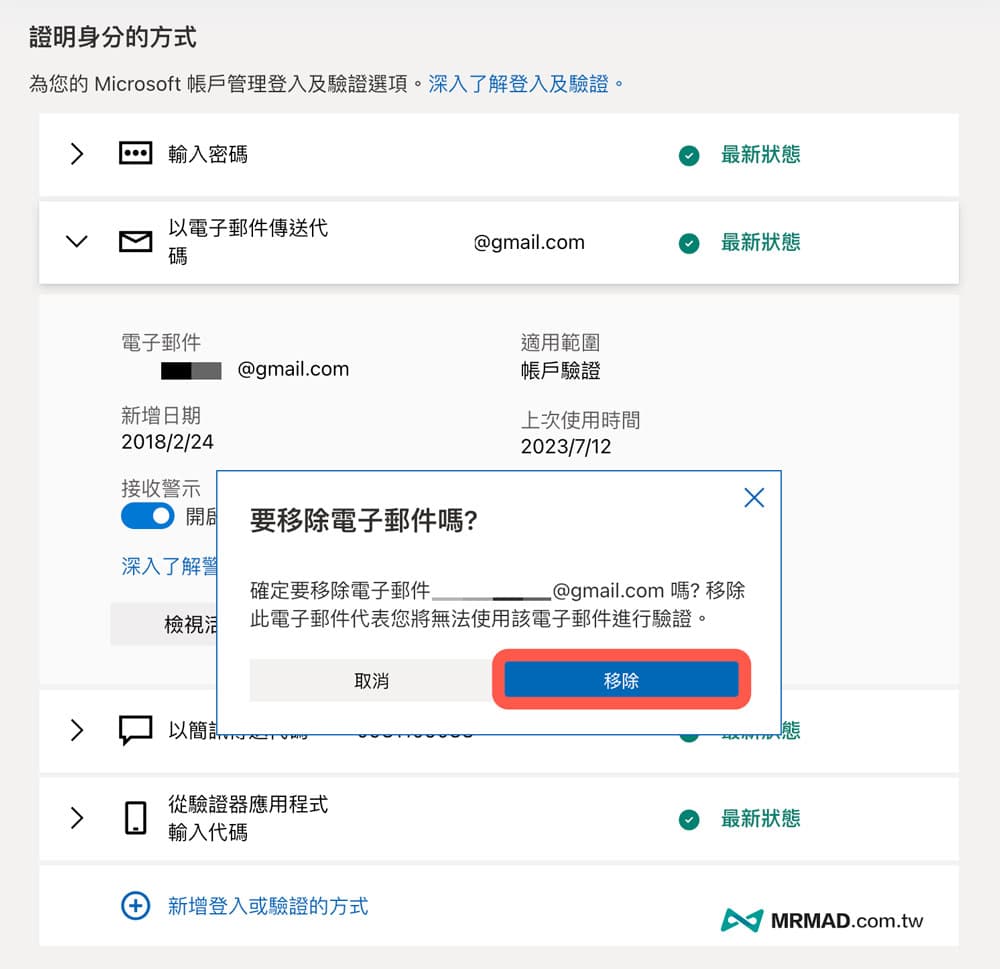Confirm with the blue 移除 button
Image resolution: width=1000 pixels, height=969 pixels.
(x=621, y=680)
